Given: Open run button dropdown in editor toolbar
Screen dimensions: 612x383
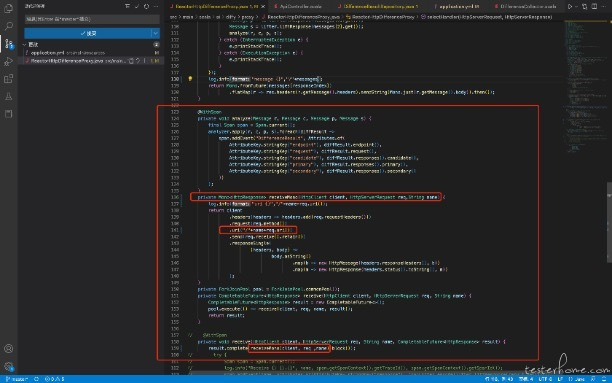Looking at the screenshot, I should coord(576,6).
